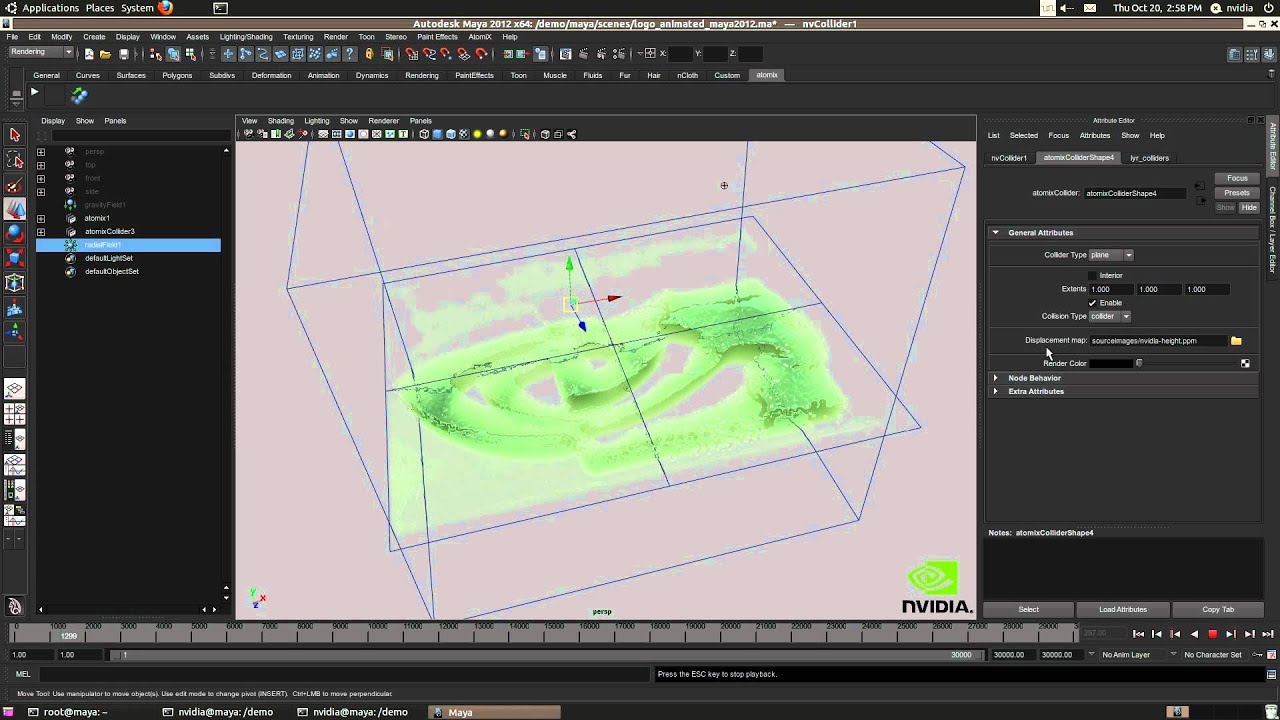The image size is (1280, 720).
Task: Click Displacement map path field
Action: 1157,341
